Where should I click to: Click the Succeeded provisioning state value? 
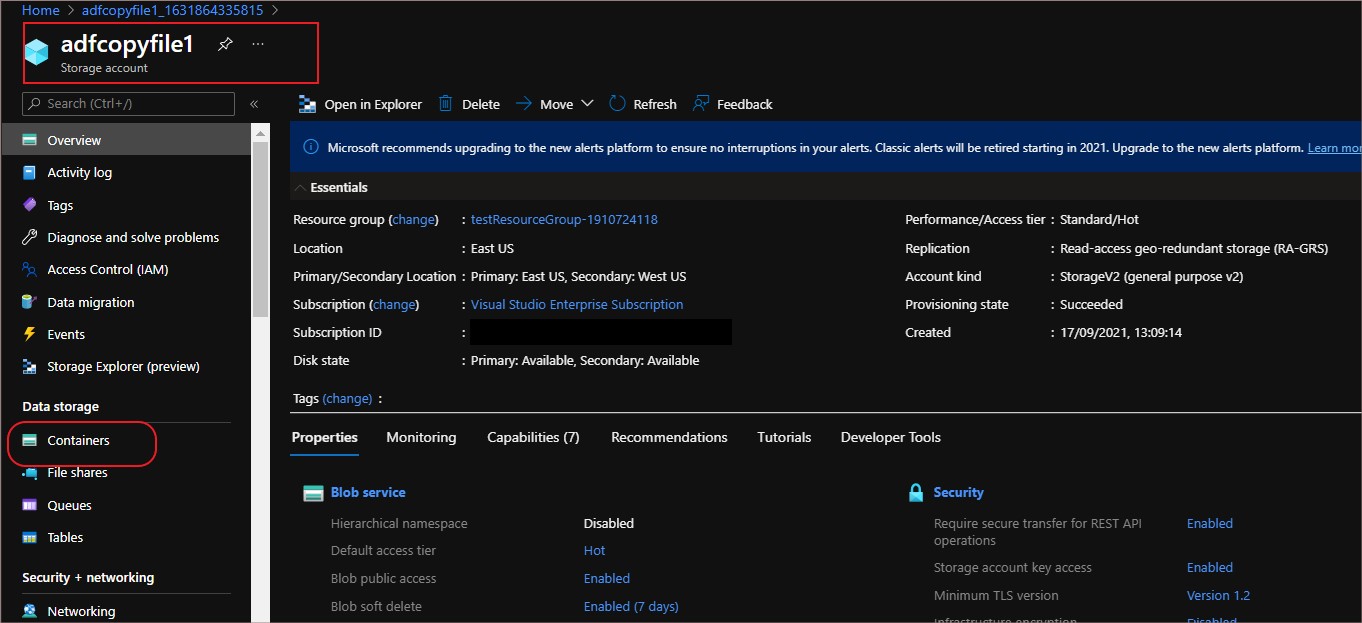(x=1091, y=304)
